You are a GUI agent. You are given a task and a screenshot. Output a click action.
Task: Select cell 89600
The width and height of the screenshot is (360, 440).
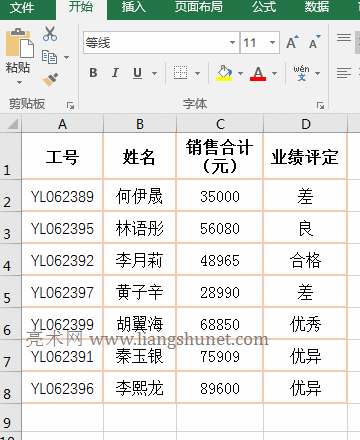point(220,388)
